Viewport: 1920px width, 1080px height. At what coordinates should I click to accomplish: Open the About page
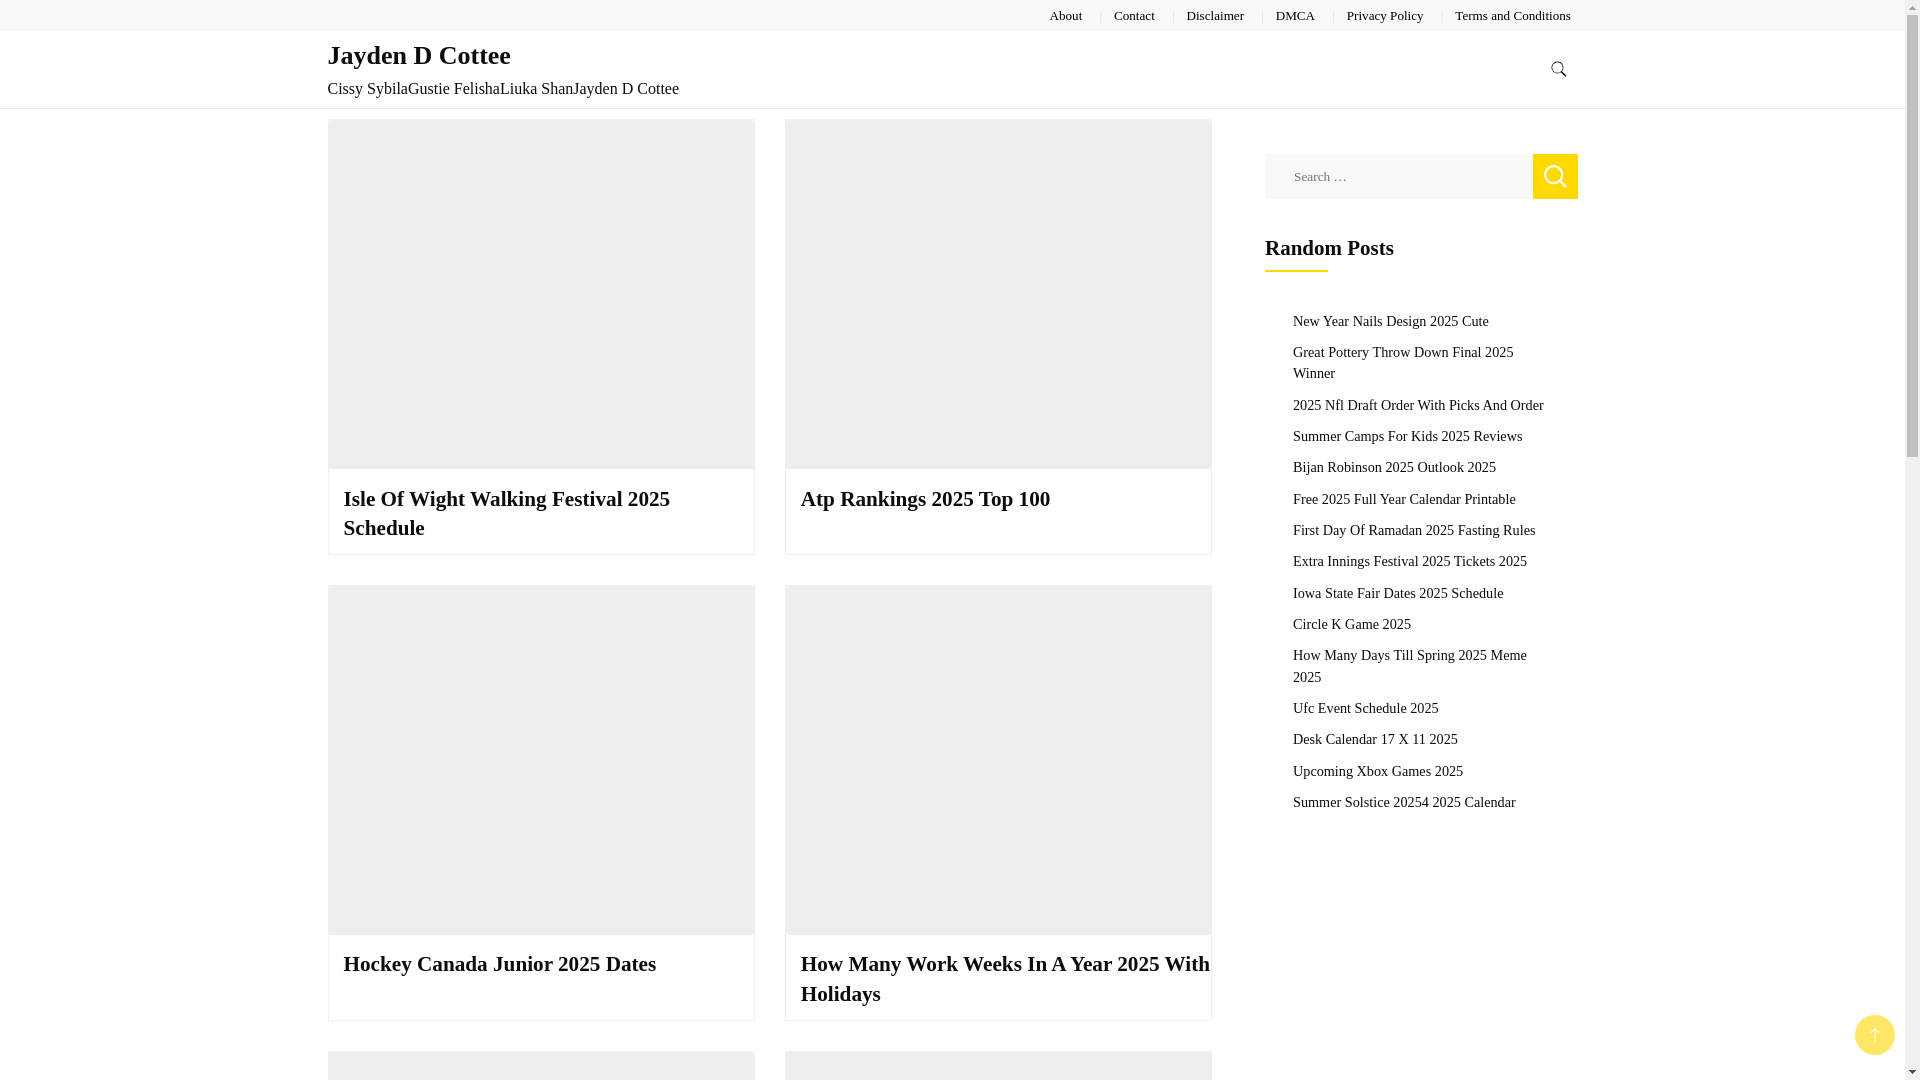[x=1065, y=16]
